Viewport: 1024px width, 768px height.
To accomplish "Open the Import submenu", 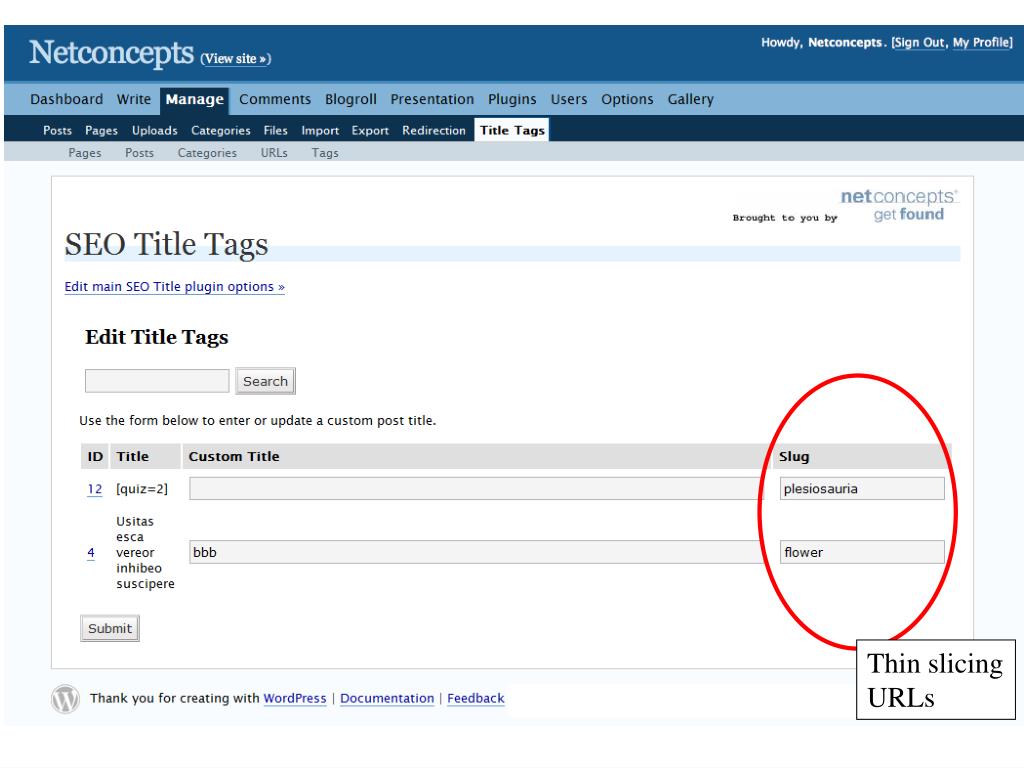I will pos(320,131).
